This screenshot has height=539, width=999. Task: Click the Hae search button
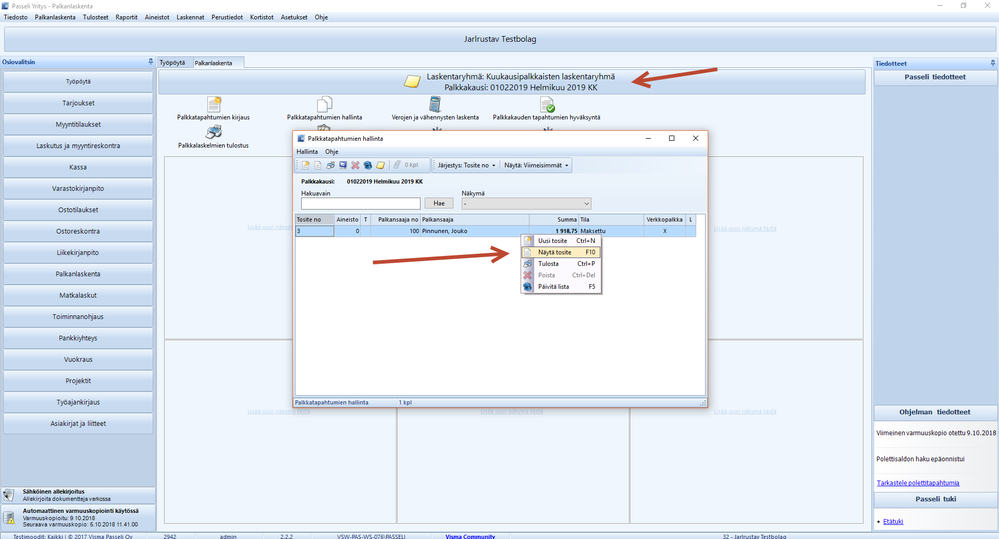439,203
